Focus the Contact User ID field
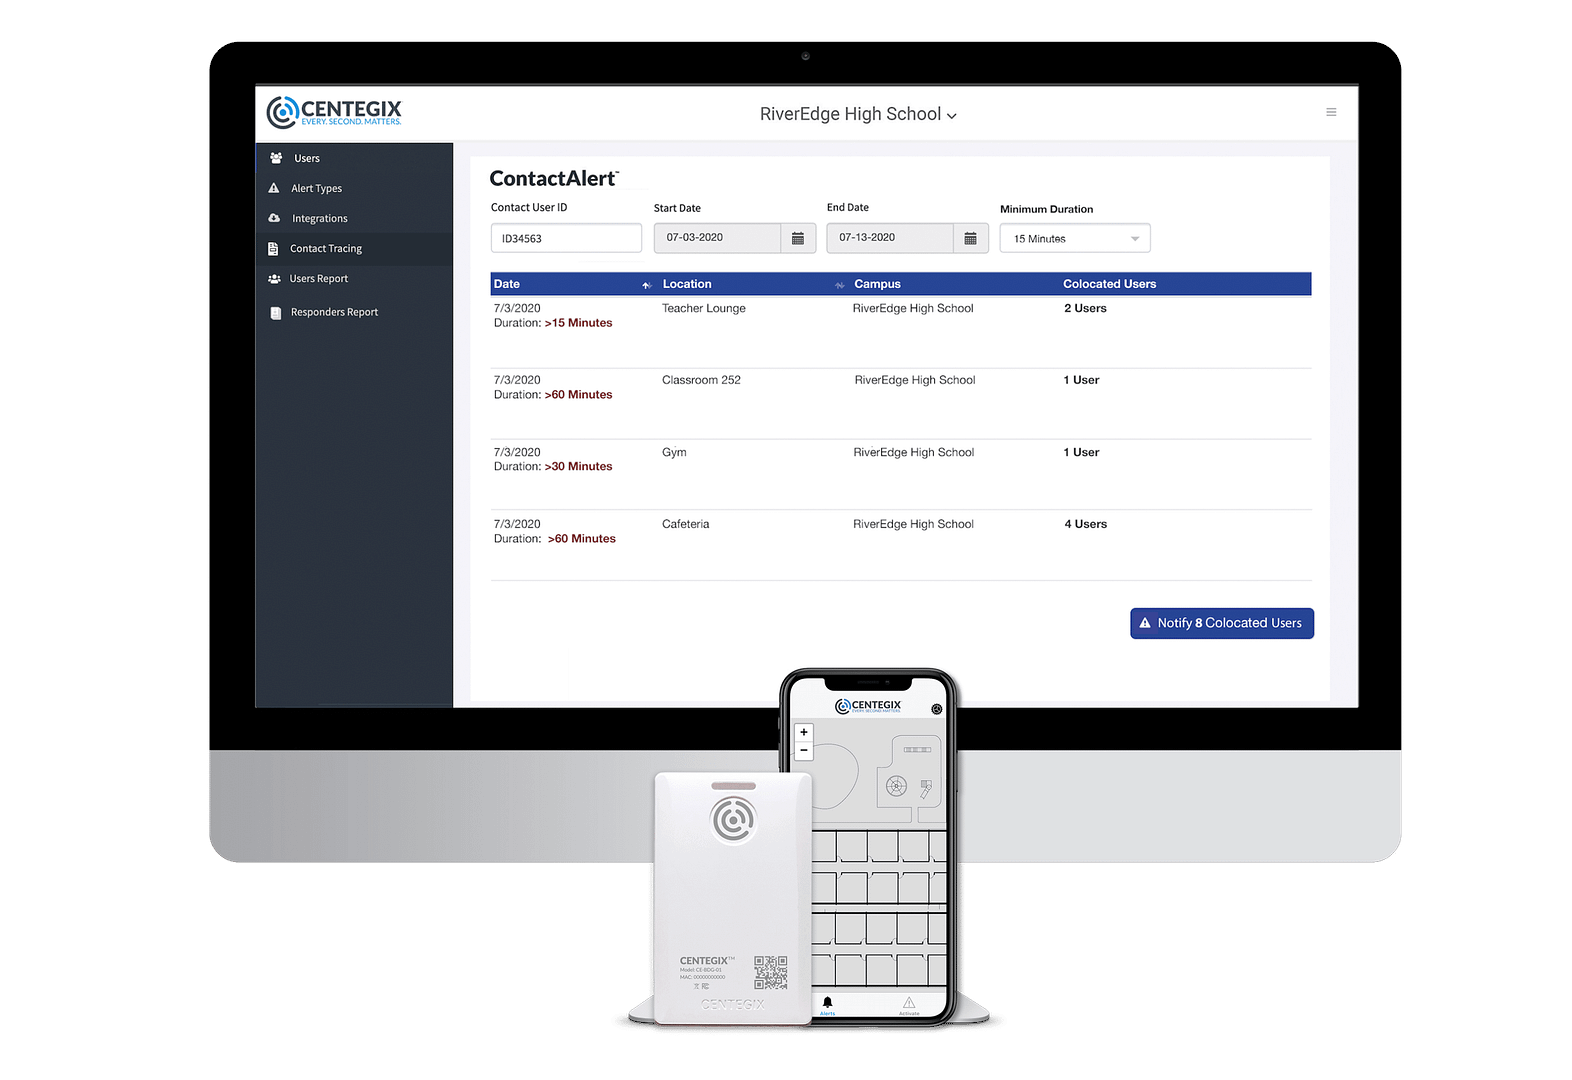Viewport: 1572px width, 1080px height. click(566, 238)
